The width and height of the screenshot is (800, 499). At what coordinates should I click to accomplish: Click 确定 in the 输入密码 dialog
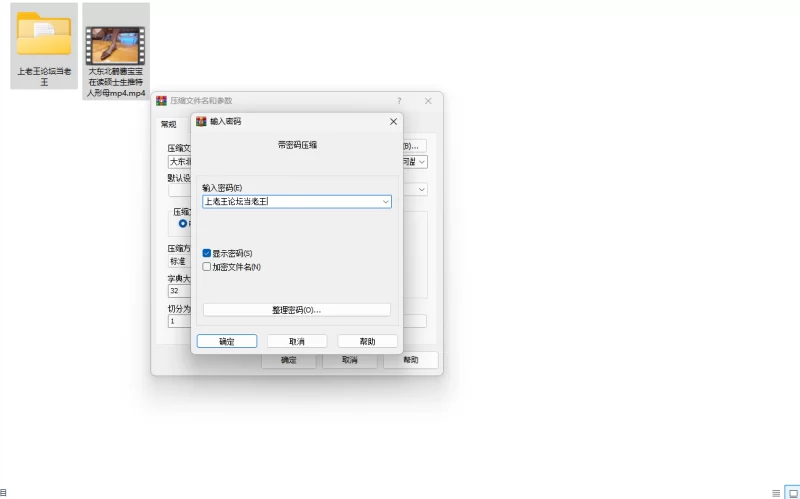(x=227, y=341)
